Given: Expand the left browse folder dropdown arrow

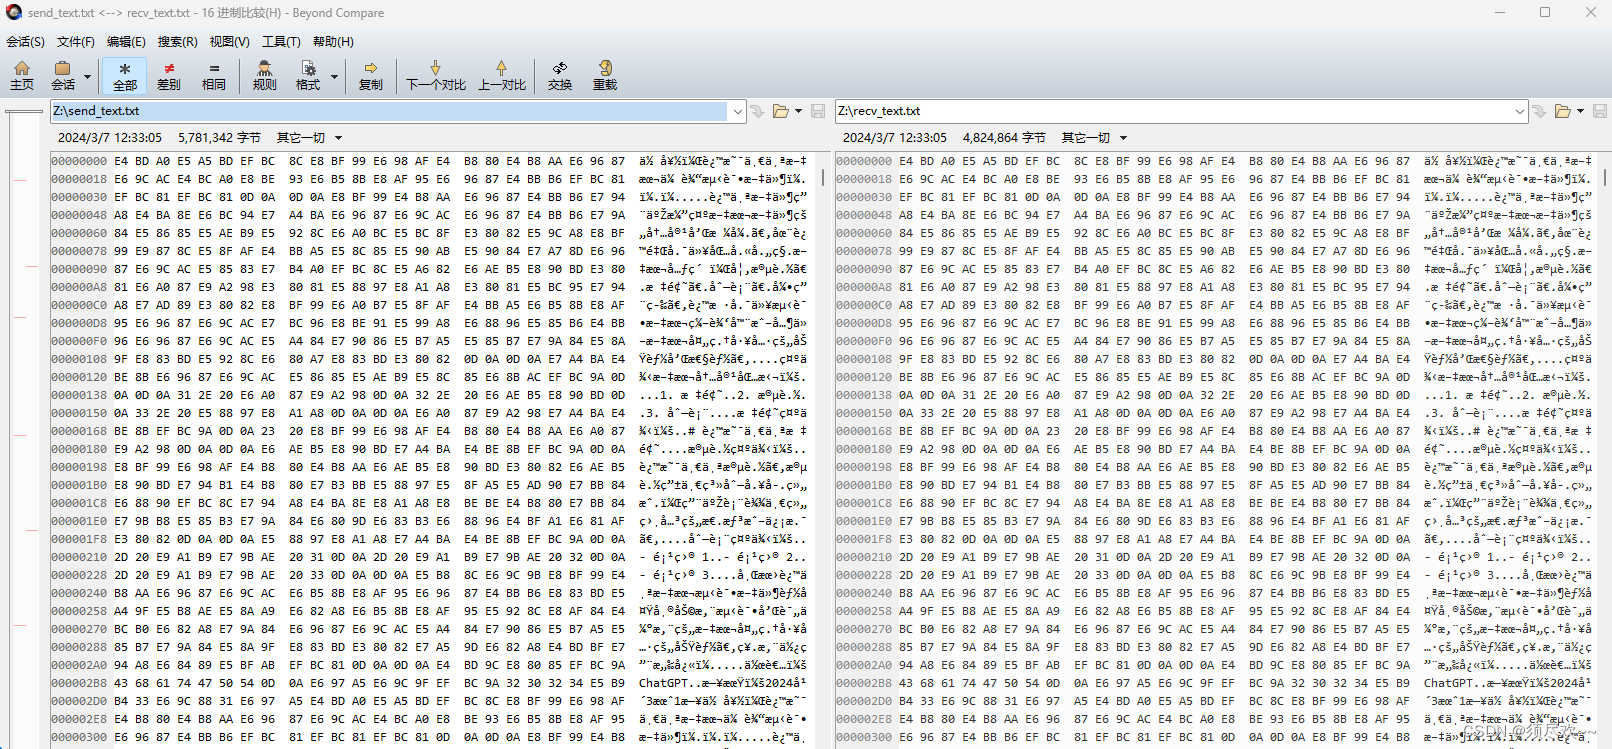Looking at the screenshot, I should click(798, 111).
